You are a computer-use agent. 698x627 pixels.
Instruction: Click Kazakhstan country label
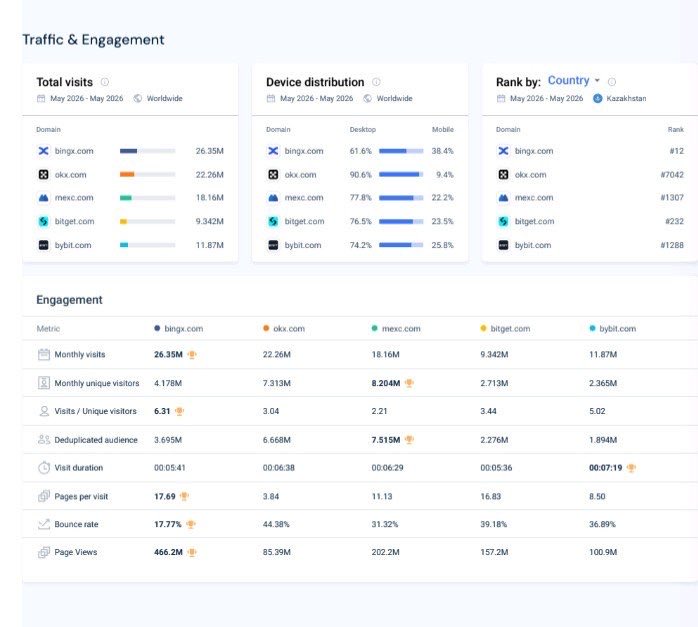pos(626,98)
